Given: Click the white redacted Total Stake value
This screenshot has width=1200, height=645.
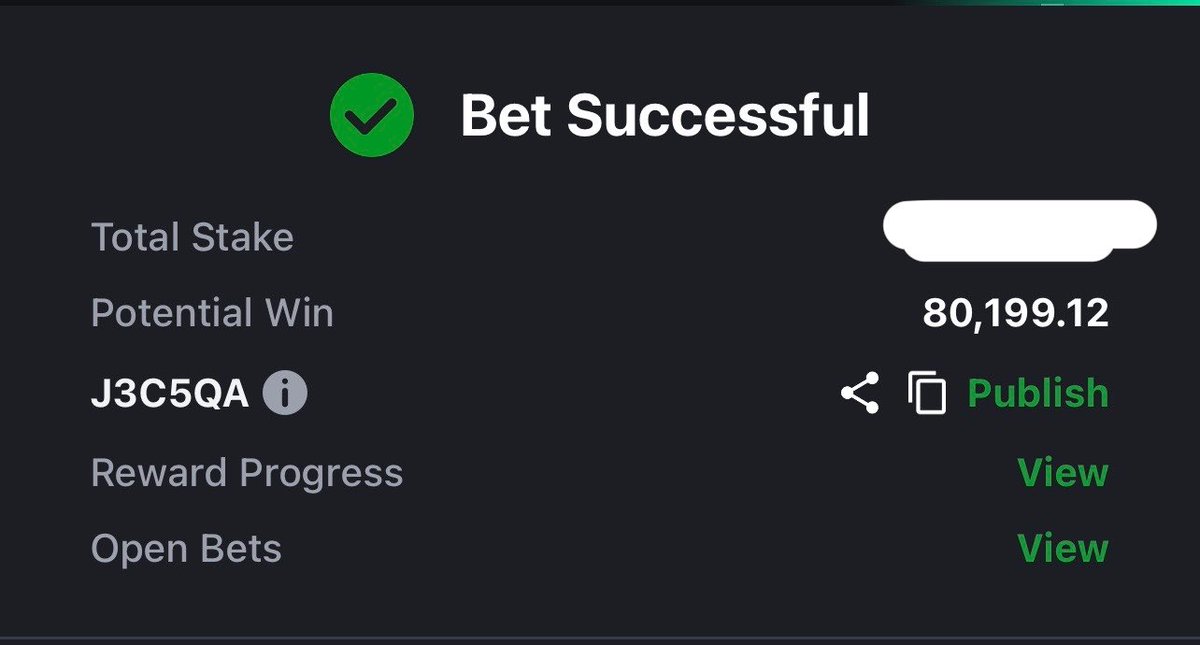Looking at the screenshot, I should (1020, 231).
